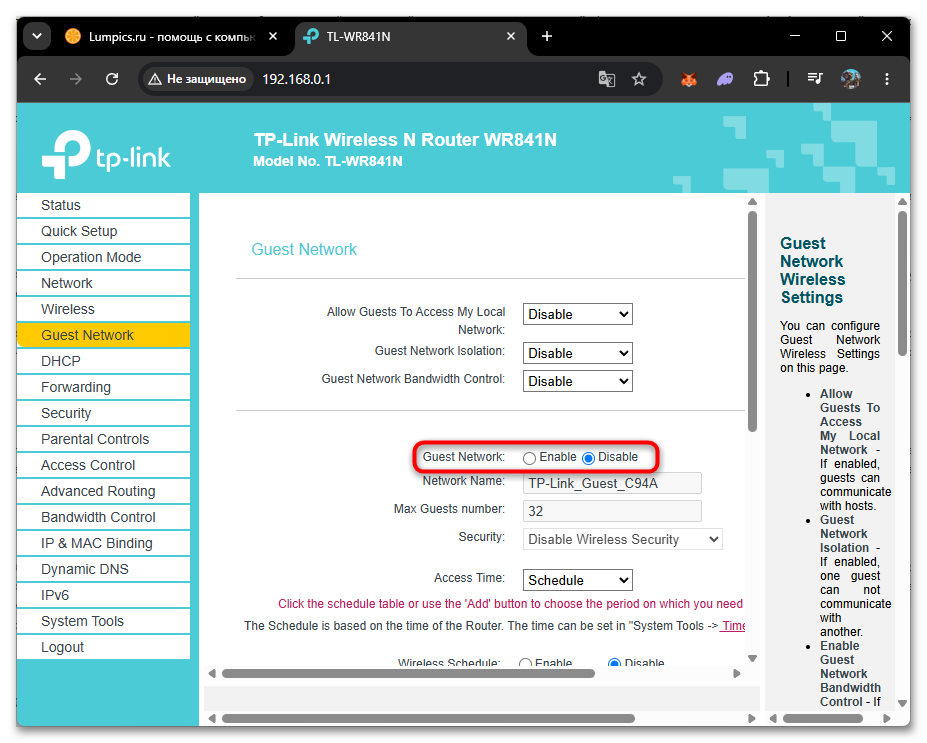This screenshot has height=743, width=927.
Task: Open the tab search dropdown arrow
Action: coord(37,36)
